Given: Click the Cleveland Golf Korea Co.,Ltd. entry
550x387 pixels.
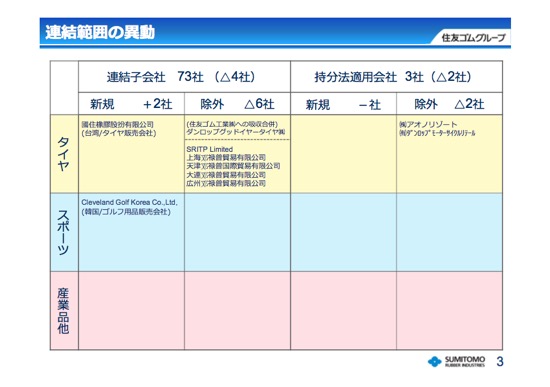Looking at the screenshot, I should 129,202.
